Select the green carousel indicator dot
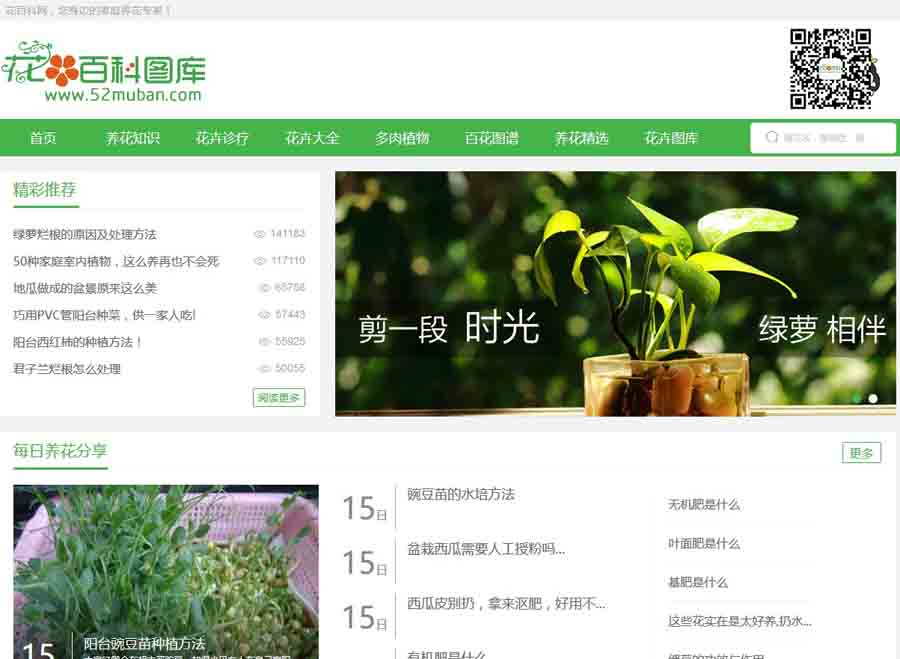Image resolution: width=900 pixels, height=659 pixels. (x=857, y=398)
